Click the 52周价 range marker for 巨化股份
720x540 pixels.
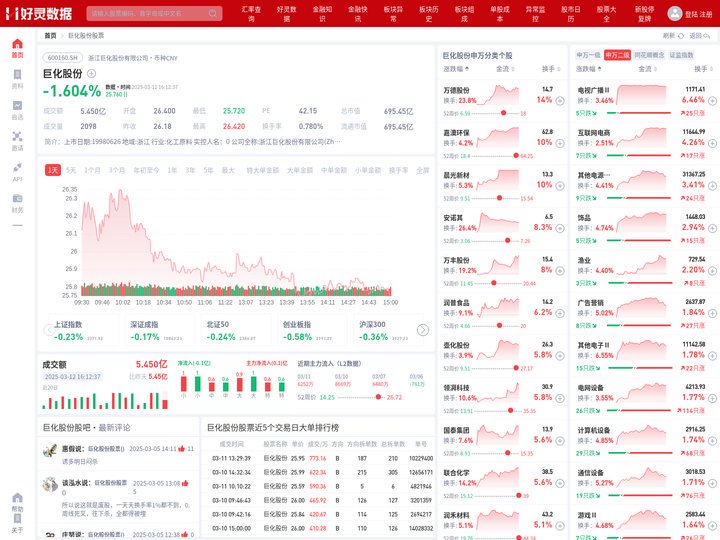coord(378,397)
